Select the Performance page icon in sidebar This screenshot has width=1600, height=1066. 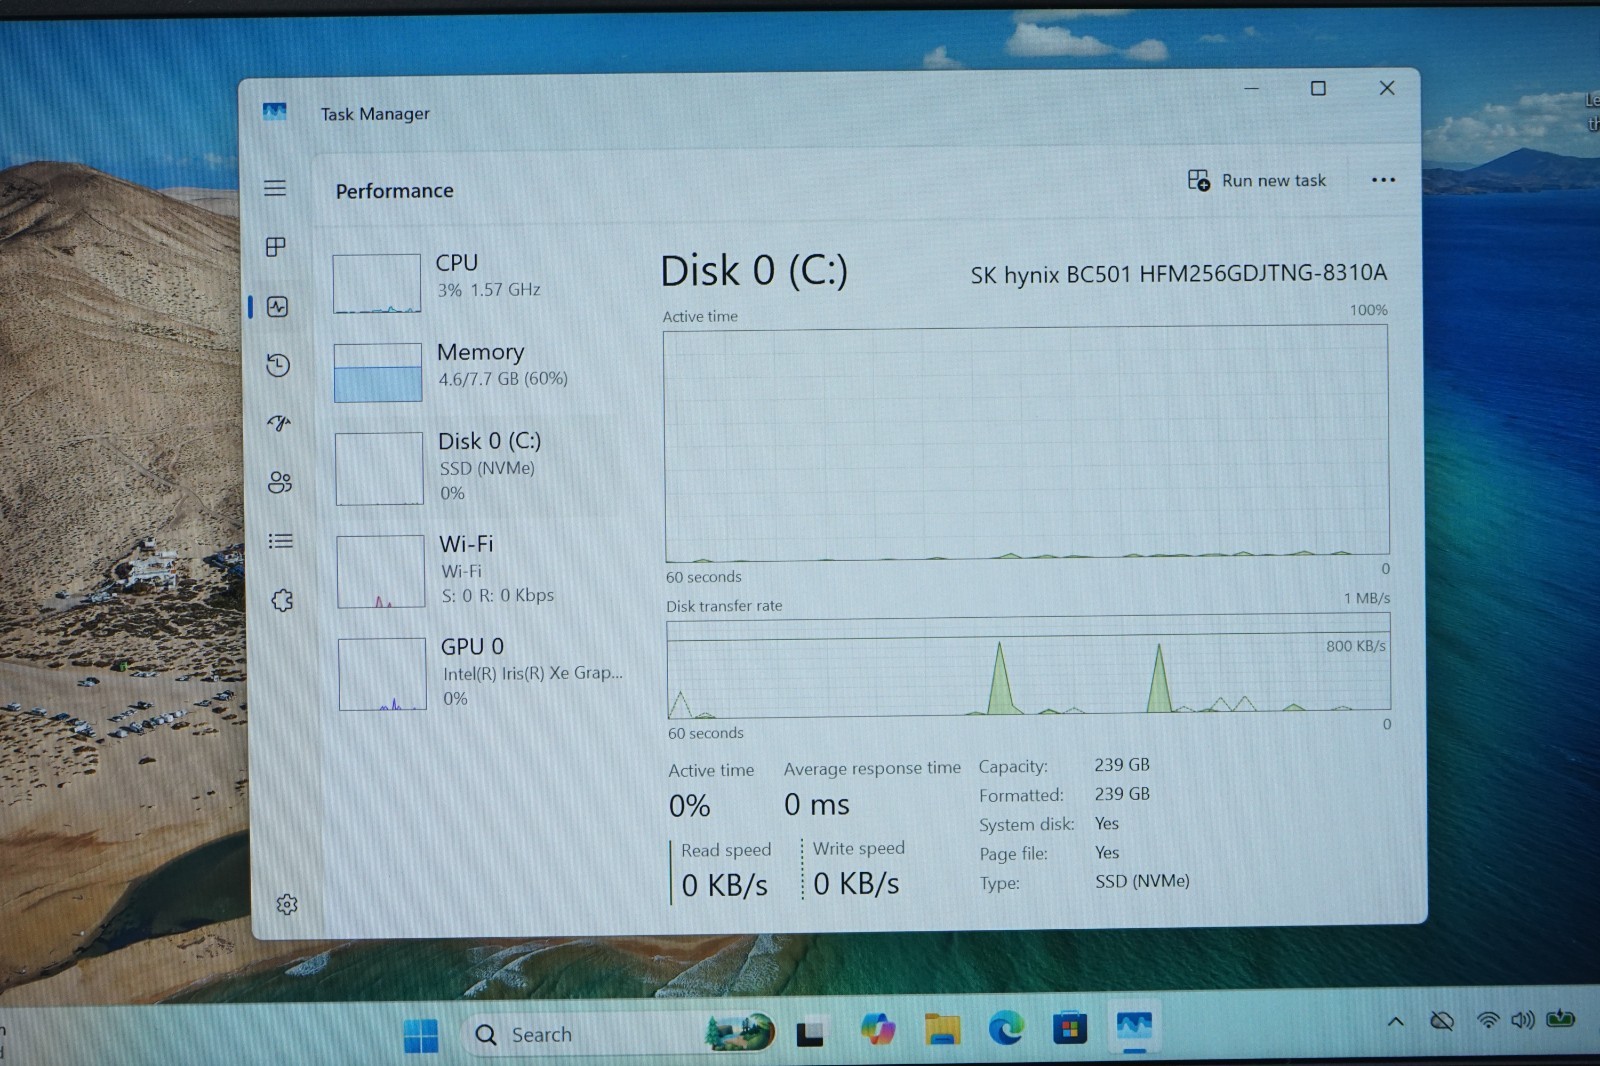tap(278, 307)
